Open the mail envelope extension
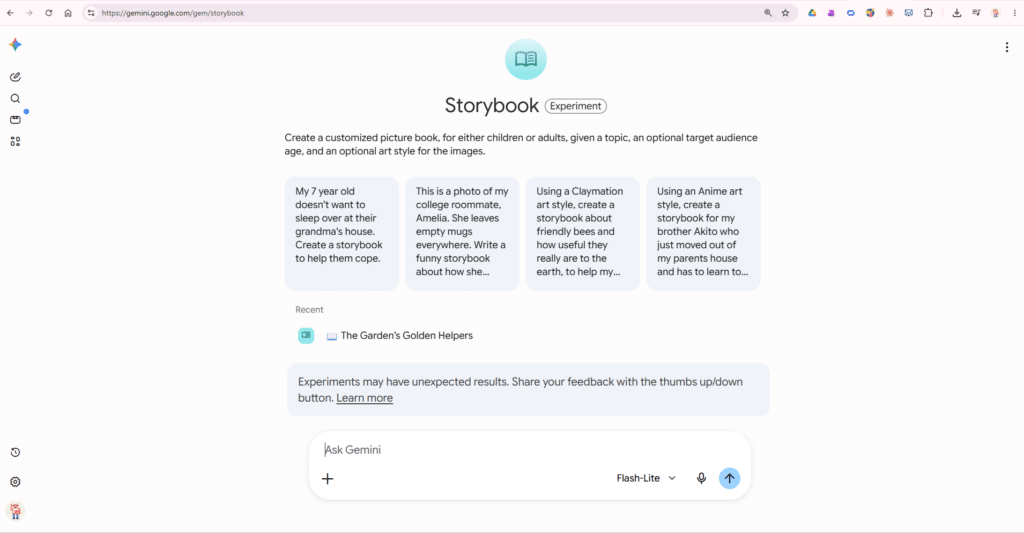The width and height of the screenshot is (1024, 533). click(x=908, y=13)
